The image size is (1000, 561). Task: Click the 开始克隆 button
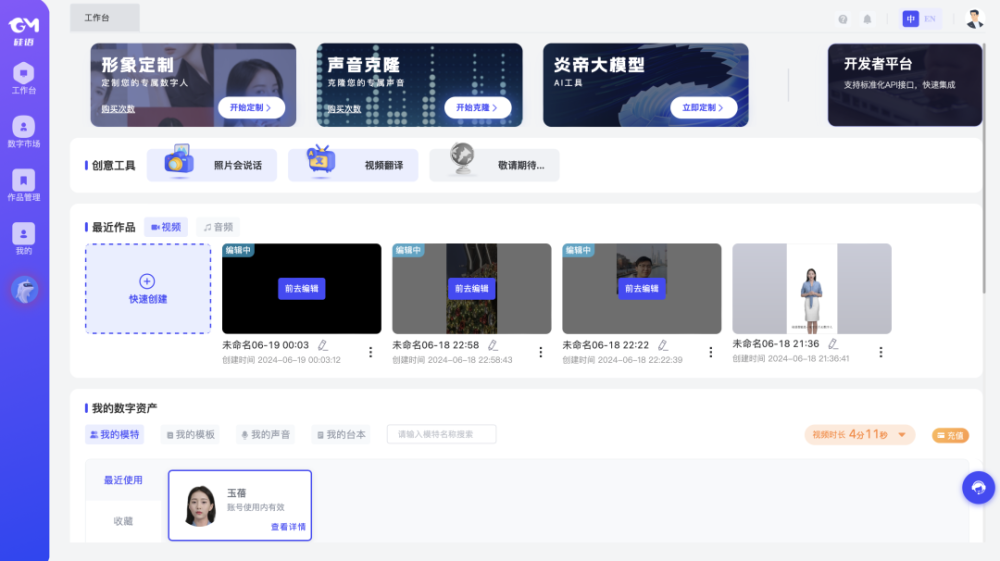pyautogui.click(x=477, y=108)
